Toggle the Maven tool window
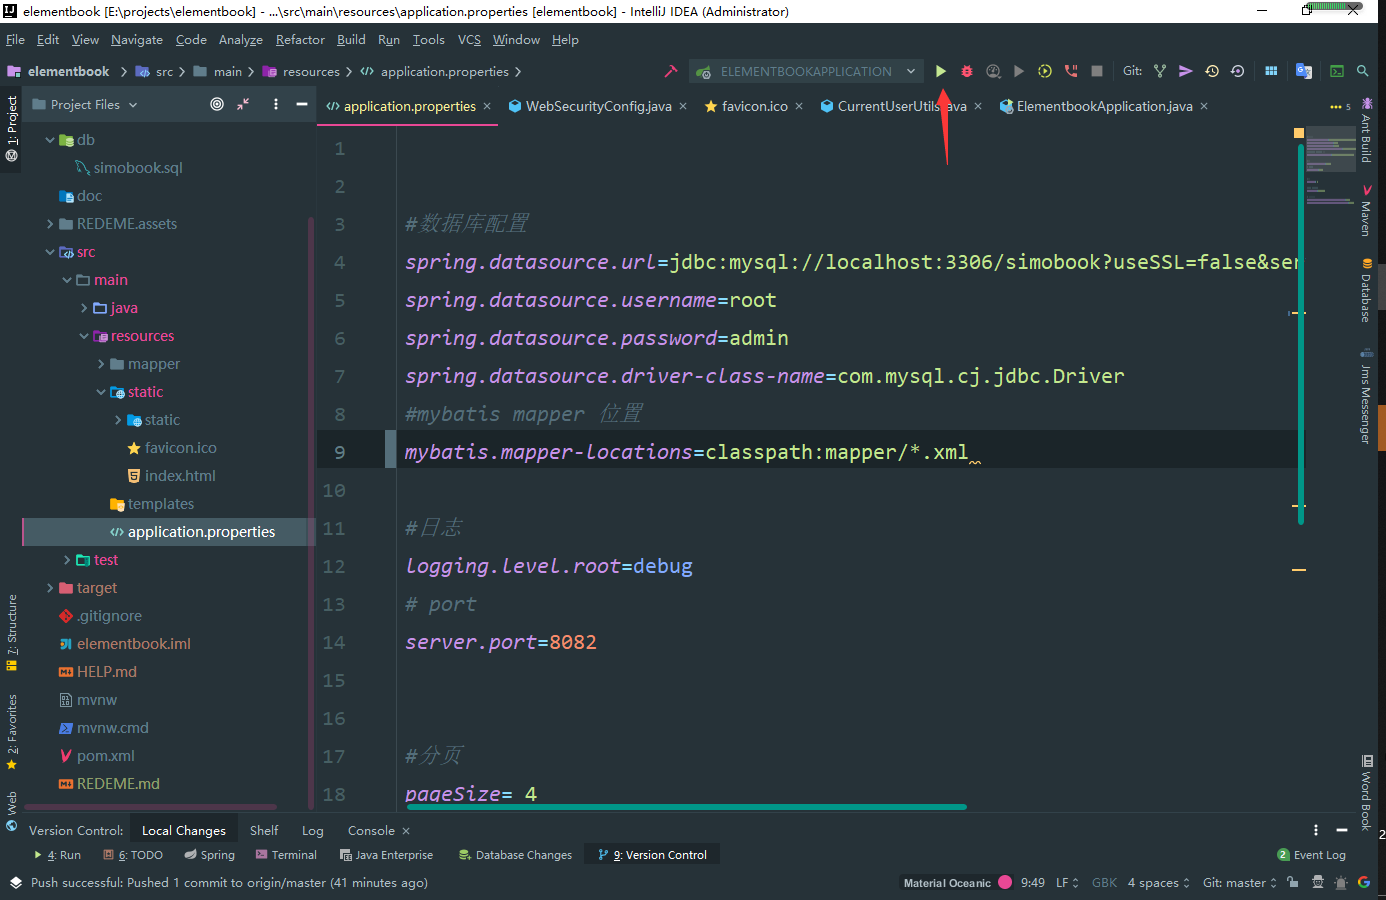Viewport: 1386px width, 900px height. tap(1366, 210)
